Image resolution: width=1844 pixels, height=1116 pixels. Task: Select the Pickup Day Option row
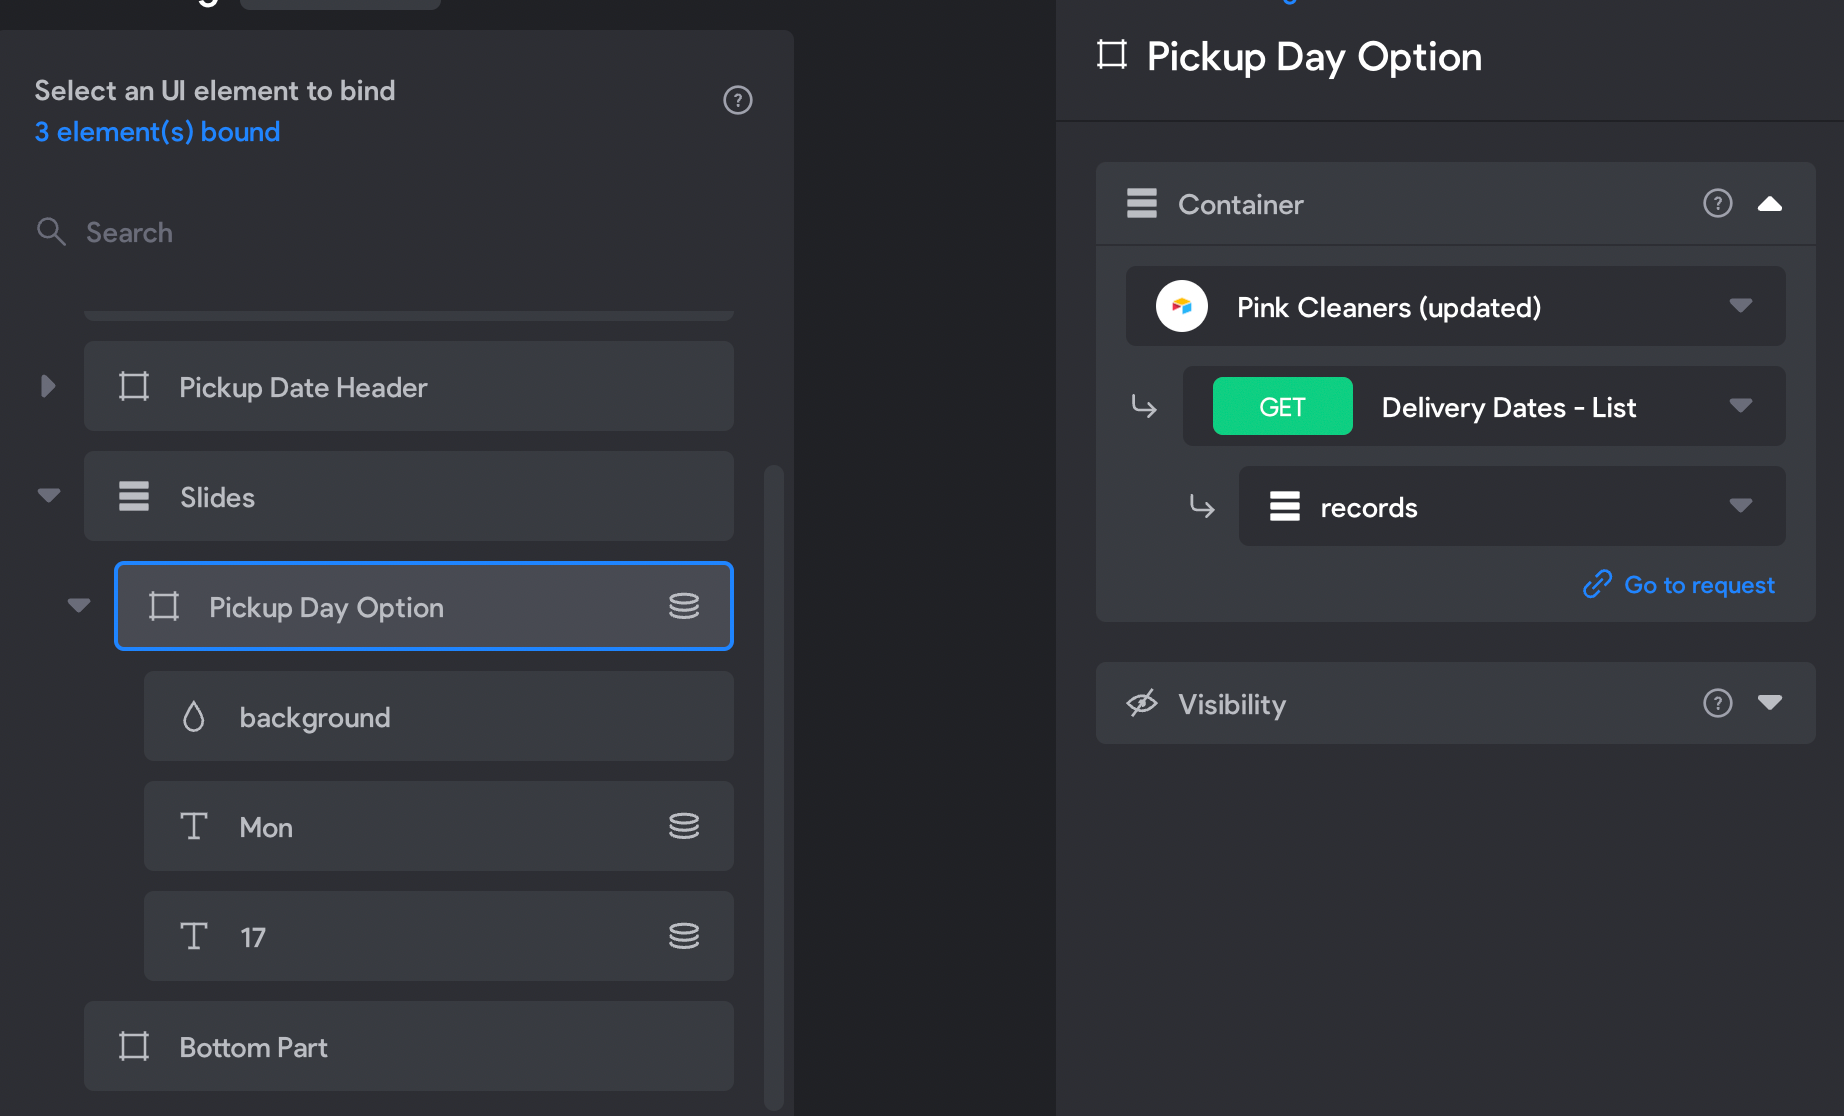coord(424,606)
